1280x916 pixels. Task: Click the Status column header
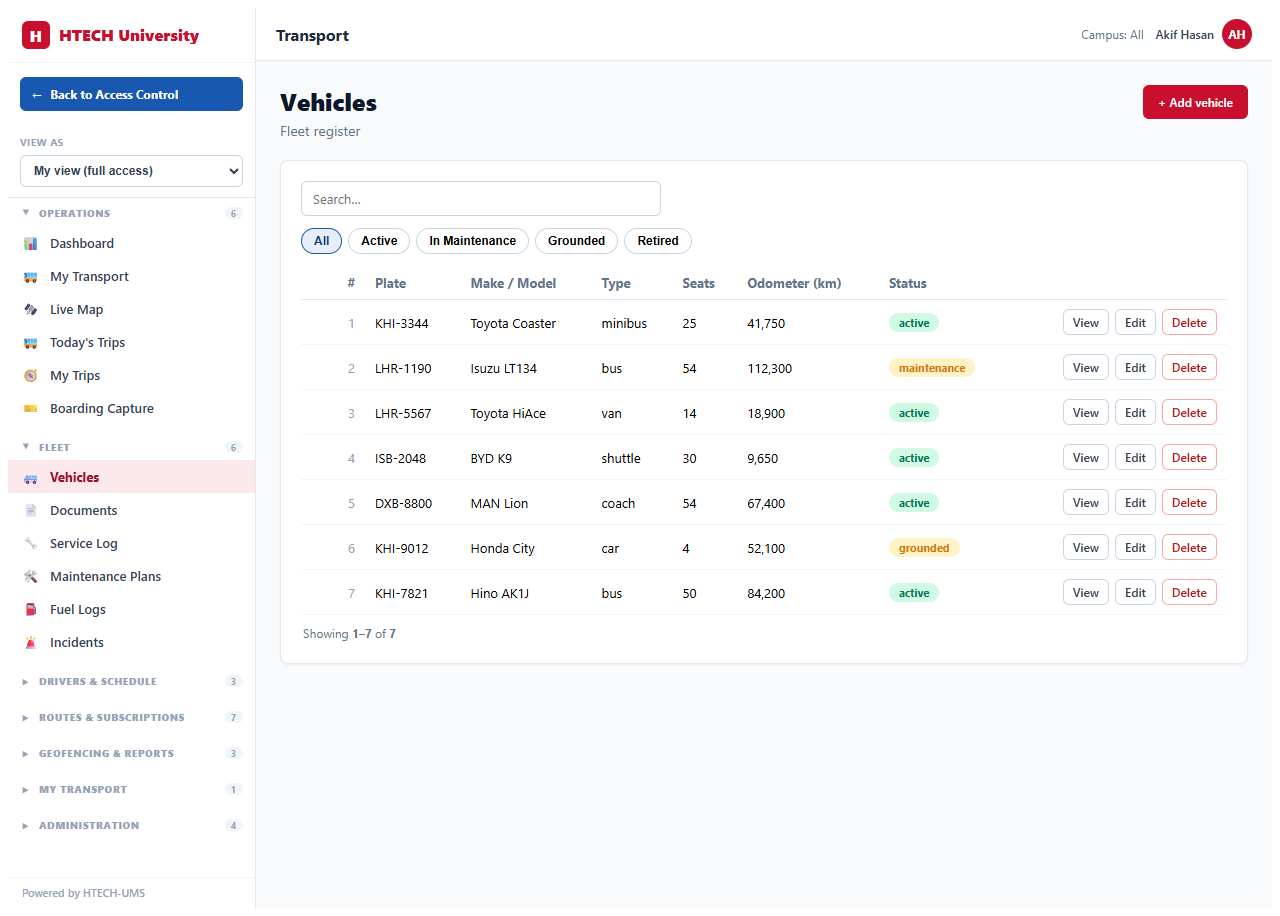[908, 283]
